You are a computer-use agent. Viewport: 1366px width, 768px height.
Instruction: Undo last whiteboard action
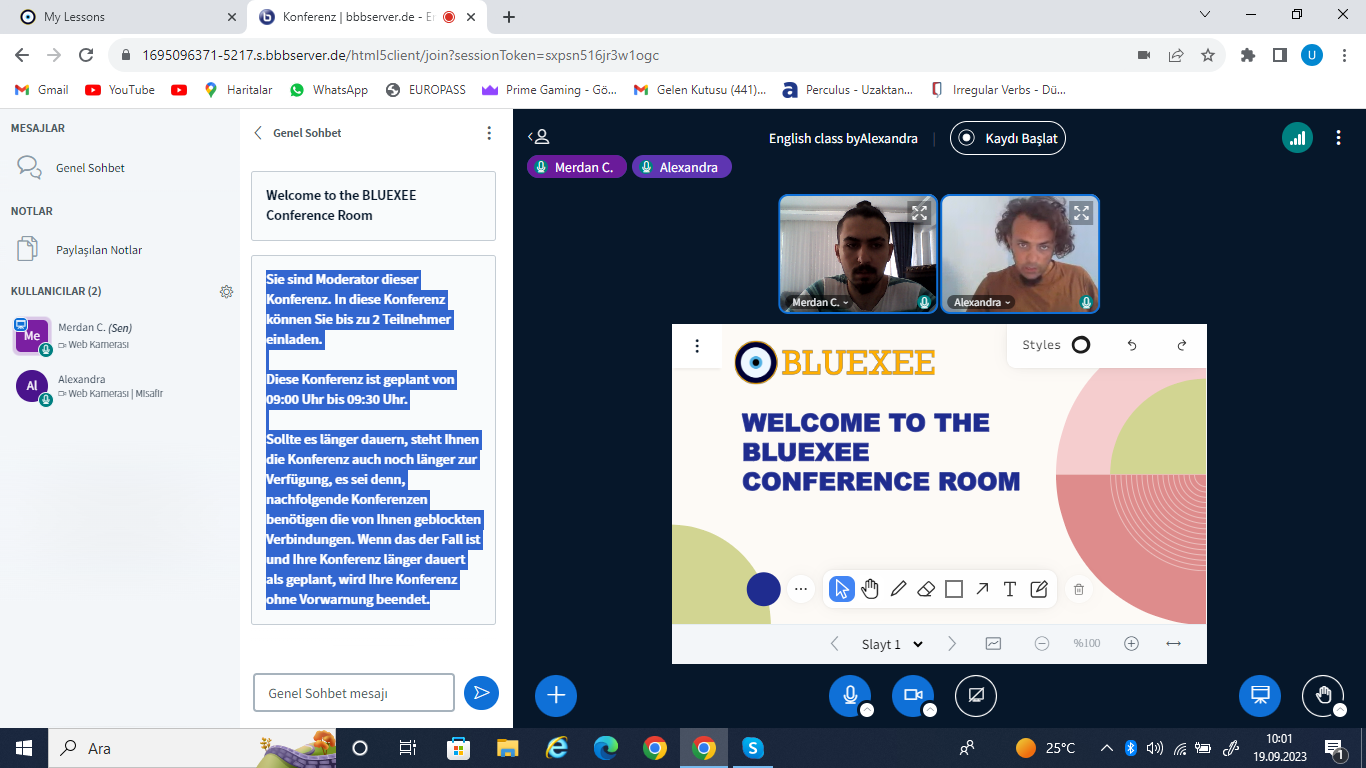(1132, 345)
